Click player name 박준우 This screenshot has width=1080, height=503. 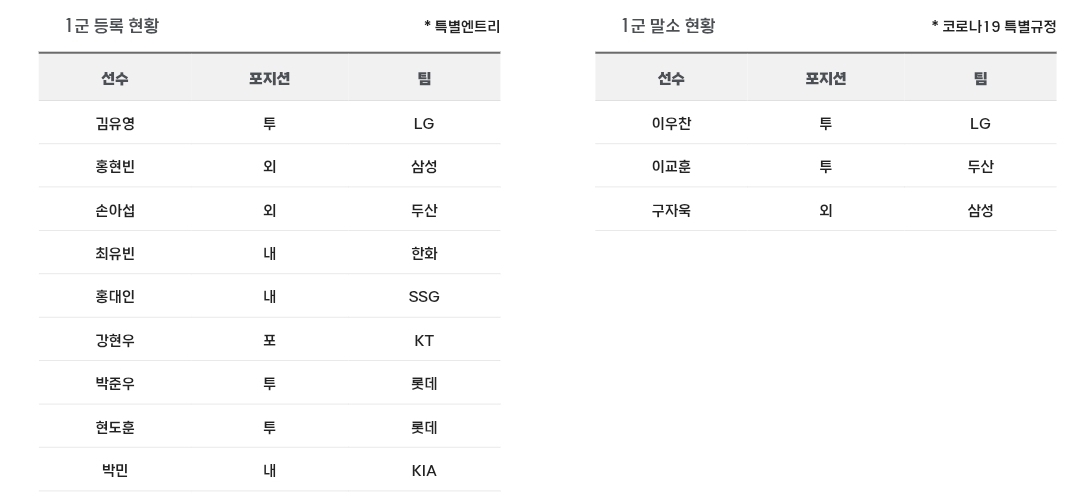click(x=115, y=384)
